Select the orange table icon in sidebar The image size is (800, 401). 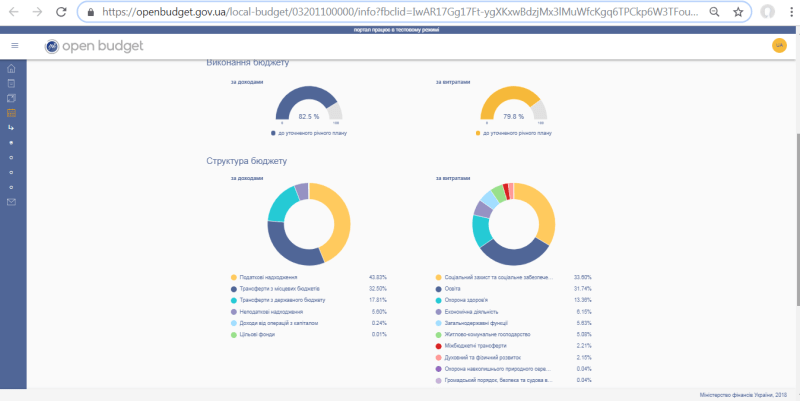pos(12,113)
